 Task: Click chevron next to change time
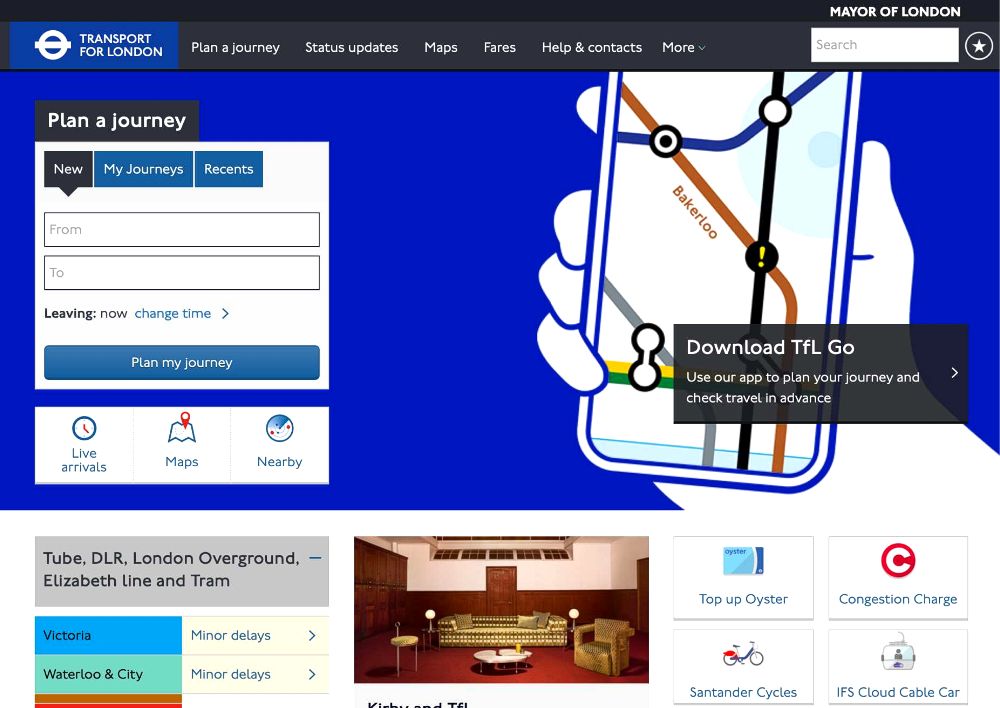(x=225, y=313)
